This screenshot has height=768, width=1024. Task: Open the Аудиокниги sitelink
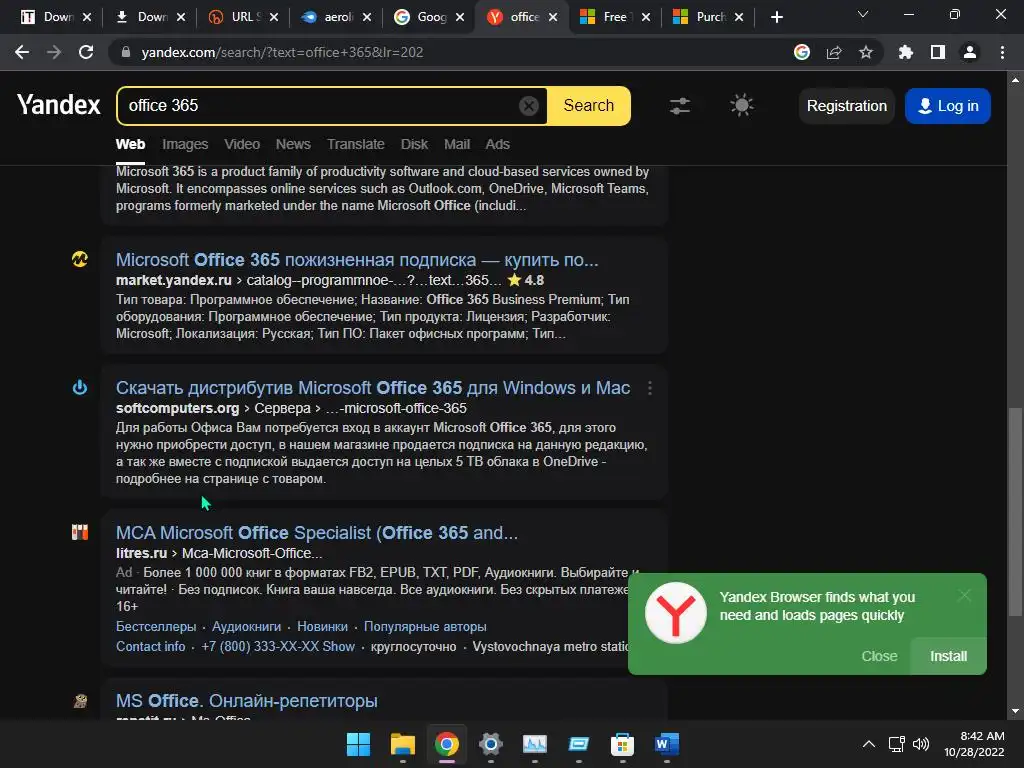(x=246, y=626)
